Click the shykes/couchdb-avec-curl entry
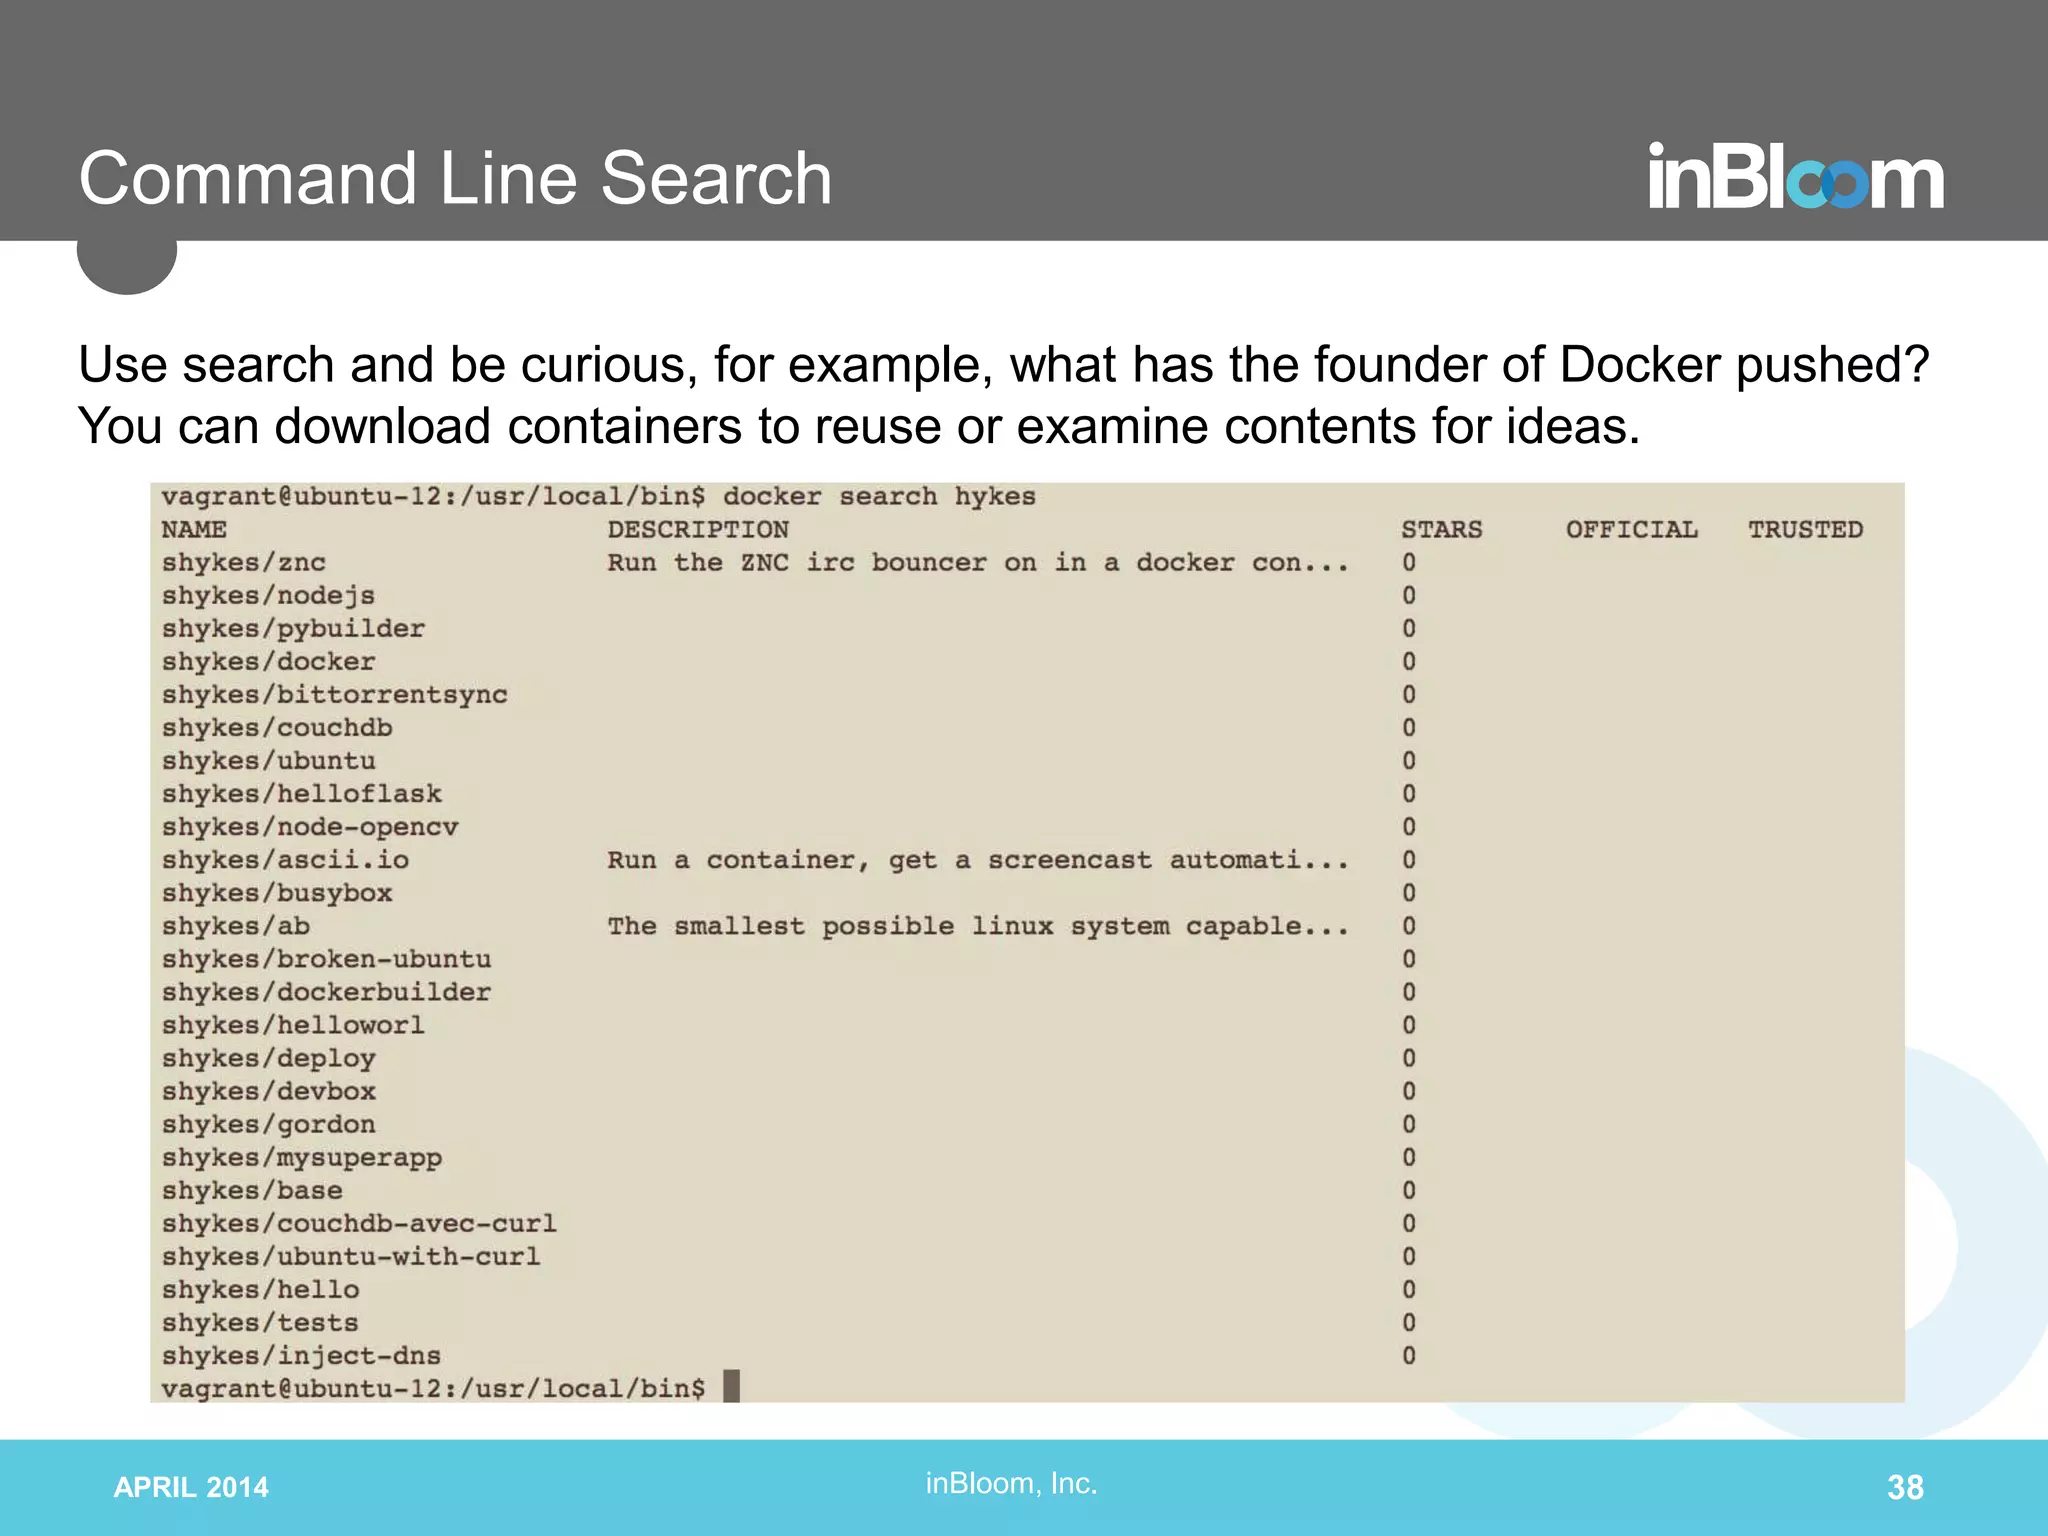This screenshot has height=1536, width=2048. pos(360,1223)
